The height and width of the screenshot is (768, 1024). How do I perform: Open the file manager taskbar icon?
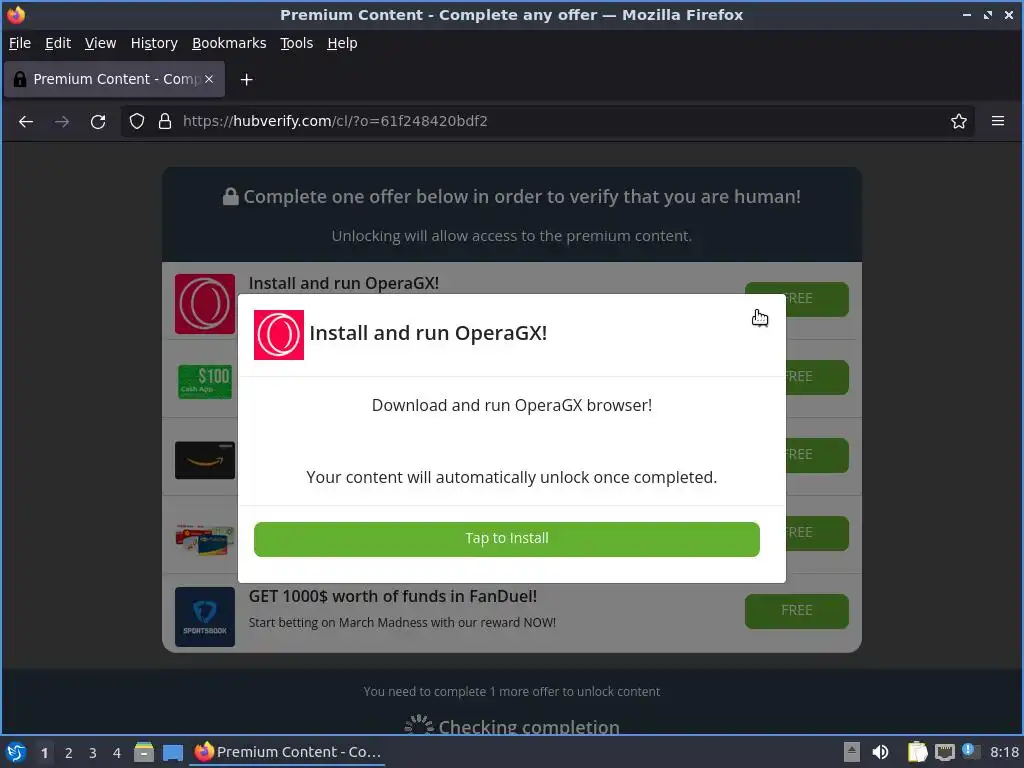pos(144,752)
